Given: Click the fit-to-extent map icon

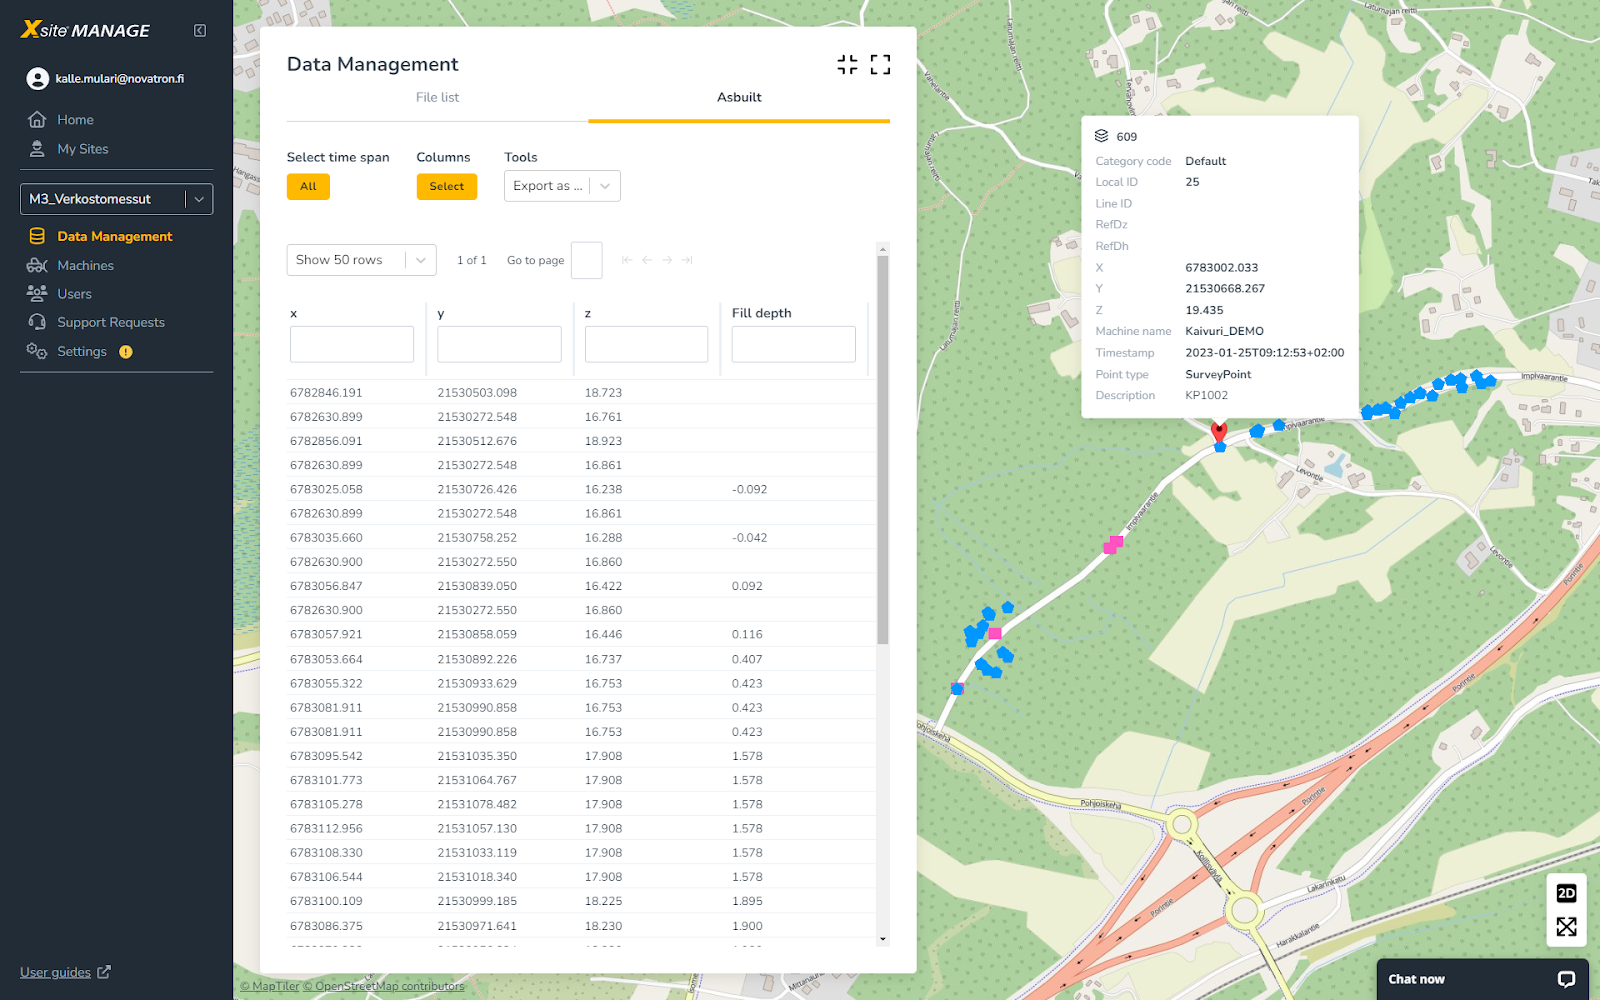Looking at the screenshot, I should (1566, 927).
